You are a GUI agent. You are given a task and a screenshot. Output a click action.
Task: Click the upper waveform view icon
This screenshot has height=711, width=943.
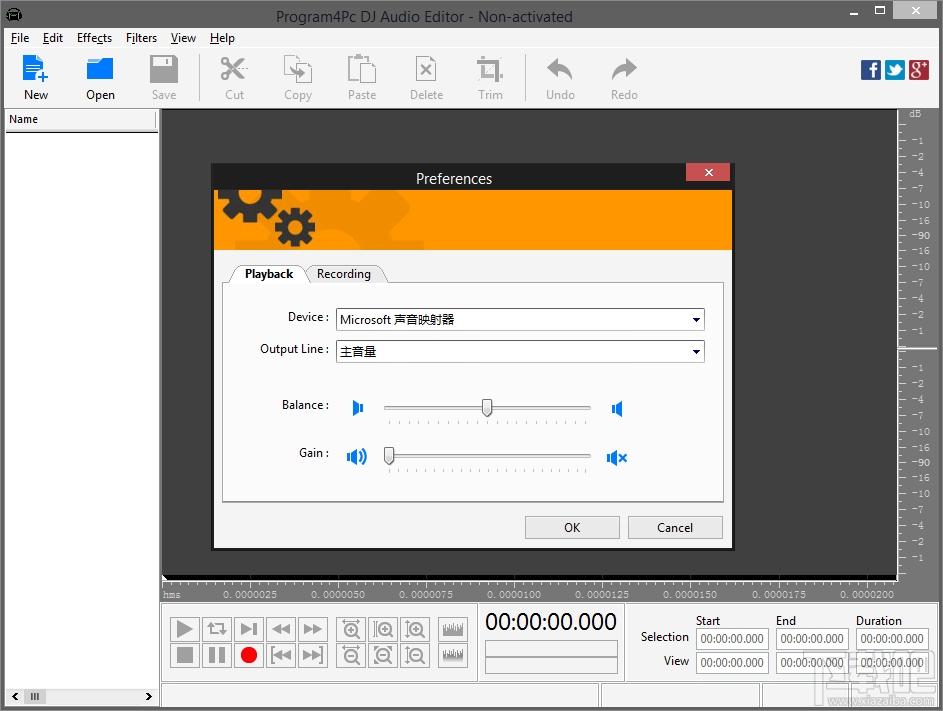point(453,629)
